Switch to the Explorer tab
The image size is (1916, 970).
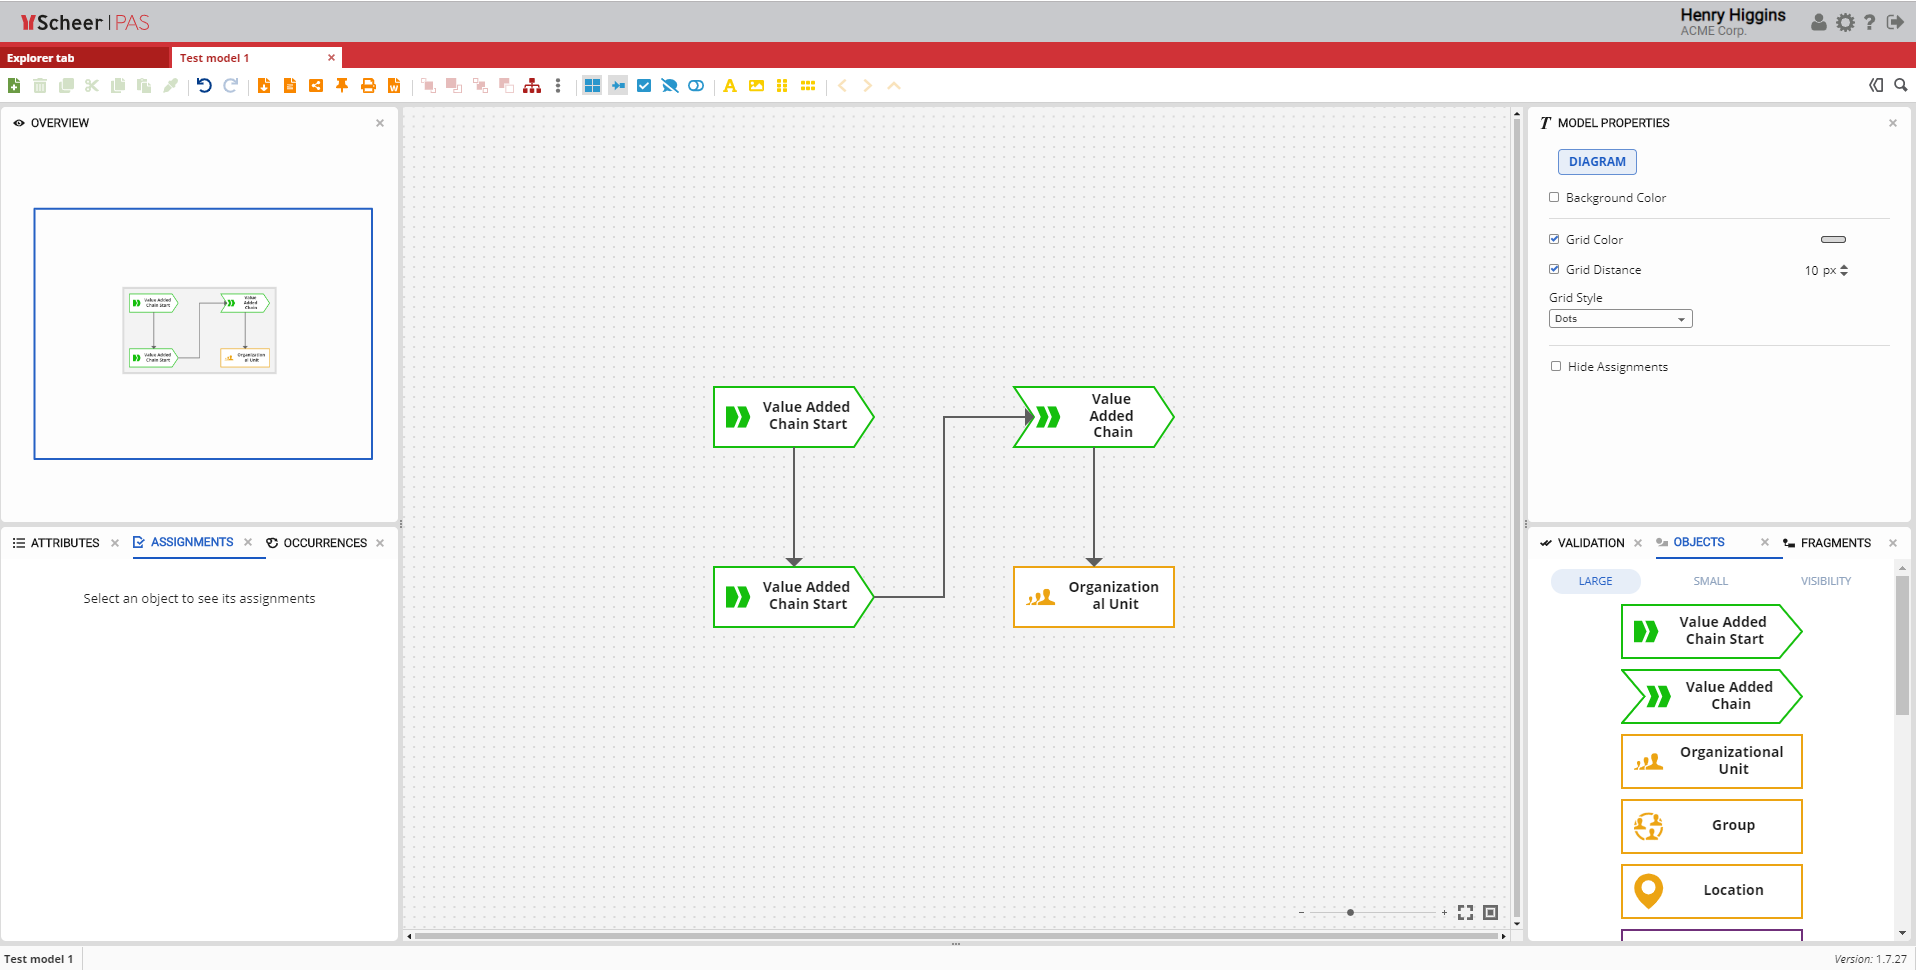(x=41, y=58)
